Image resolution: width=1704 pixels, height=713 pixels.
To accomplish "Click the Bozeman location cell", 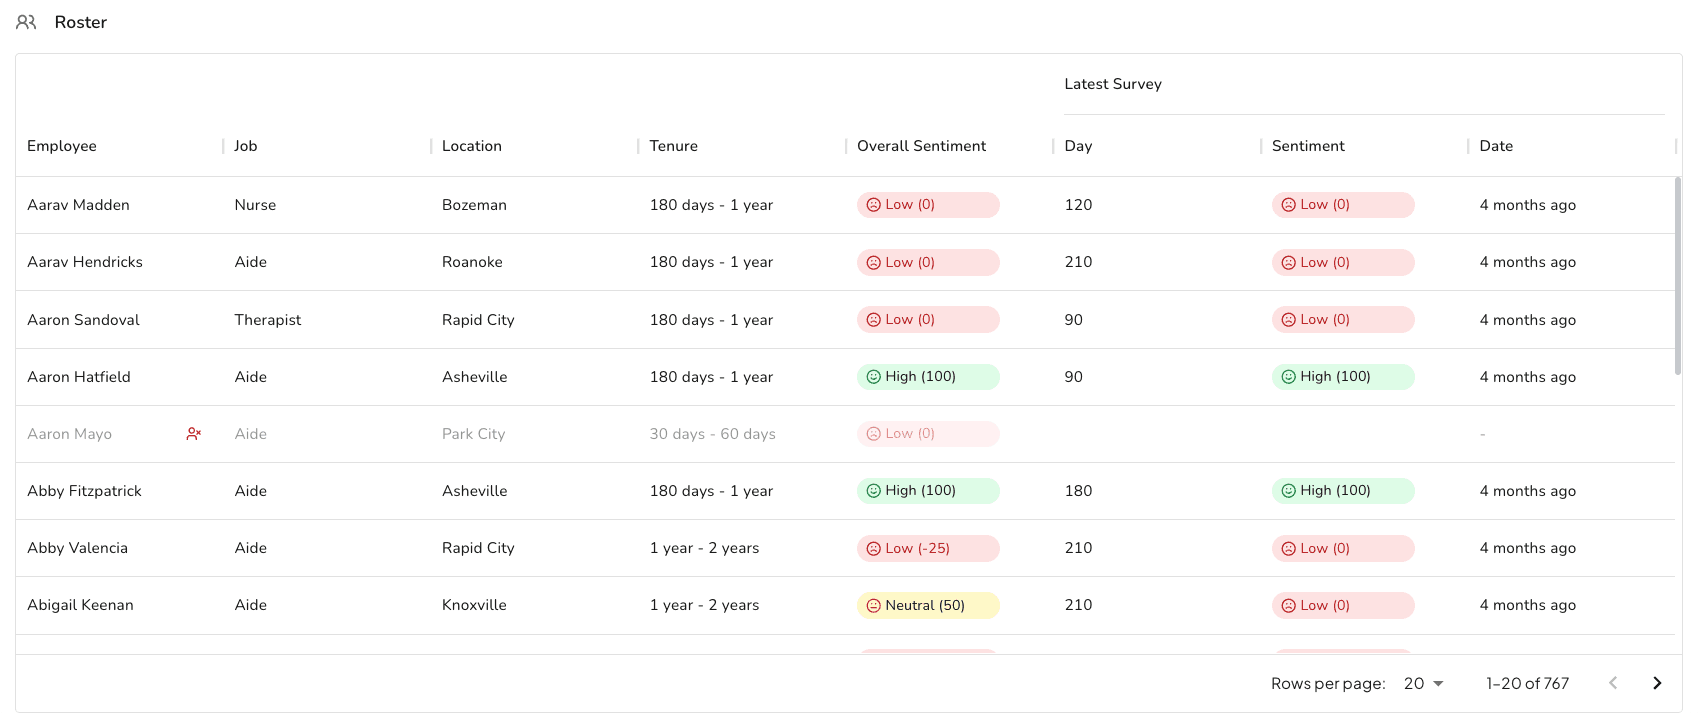I will (474, 205).
